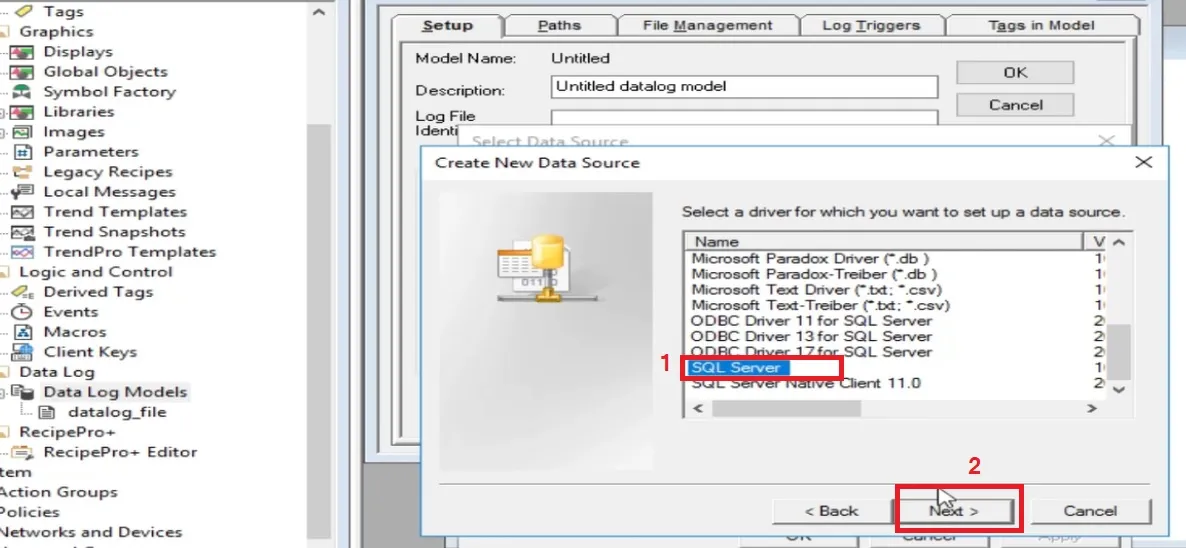This screenshot has height=548, width=1186.
Task: Select RecipePro+ folder node
Action: point(67,432)
